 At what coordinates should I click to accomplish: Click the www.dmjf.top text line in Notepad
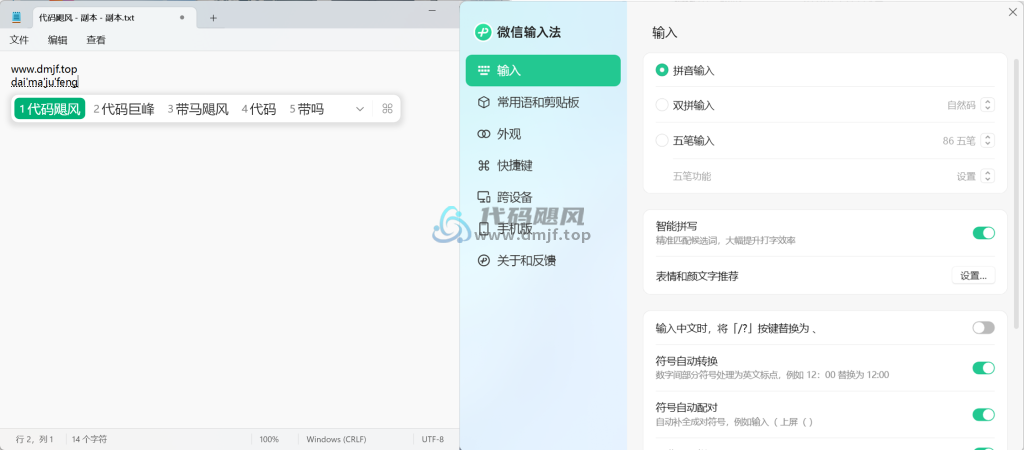point(44,69)
